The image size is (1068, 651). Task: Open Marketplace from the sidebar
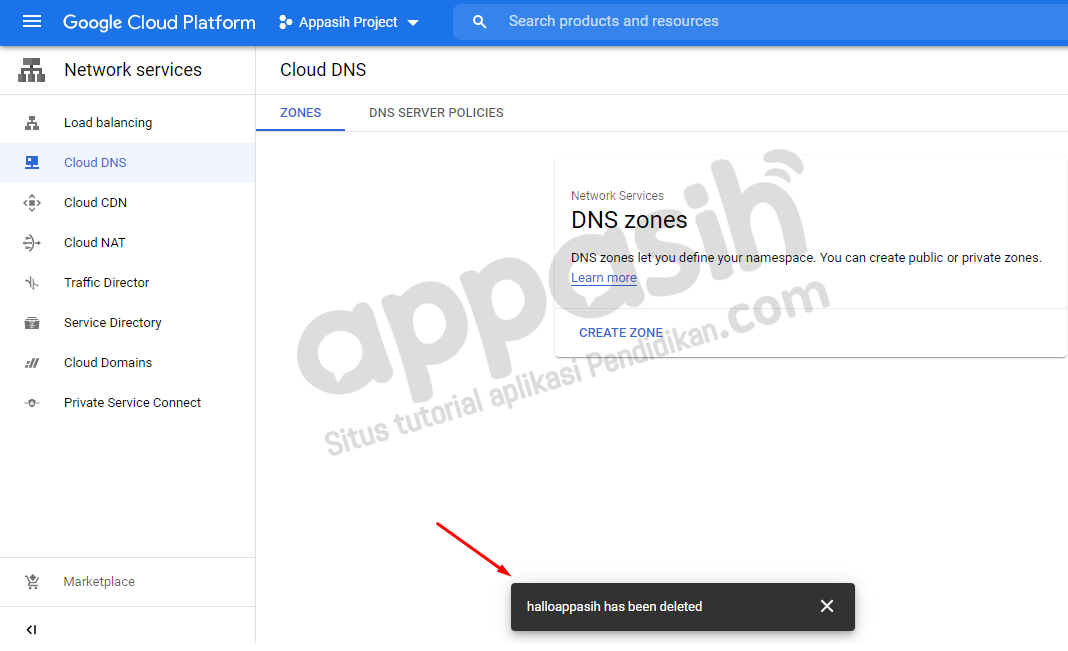127,582
